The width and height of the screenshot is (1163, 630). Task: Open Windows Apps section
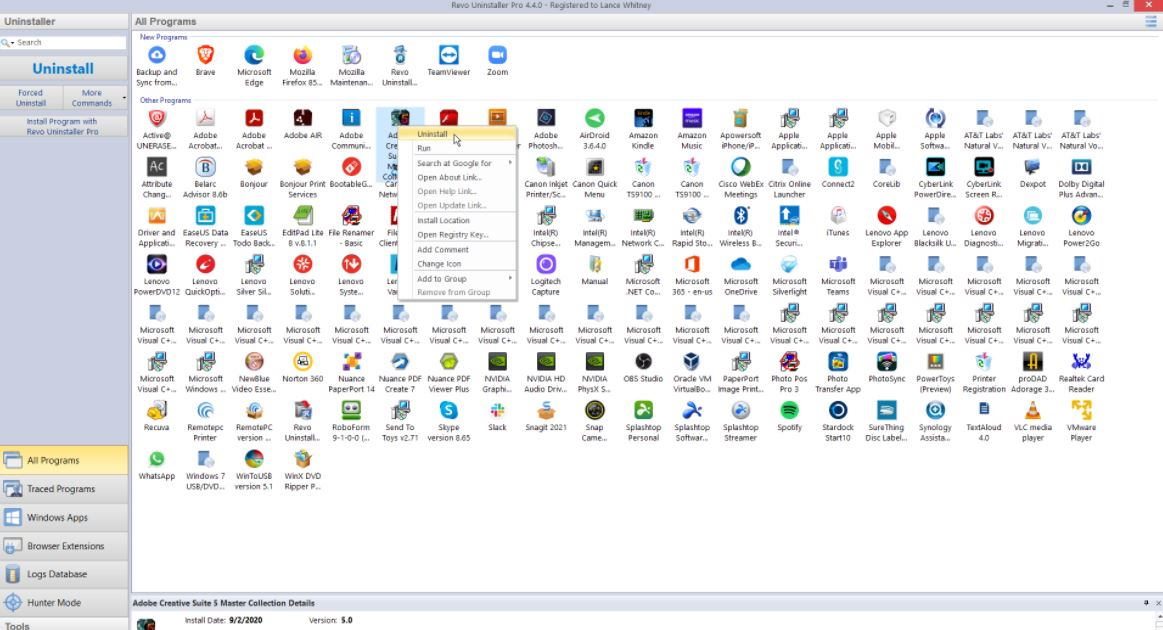64,517
